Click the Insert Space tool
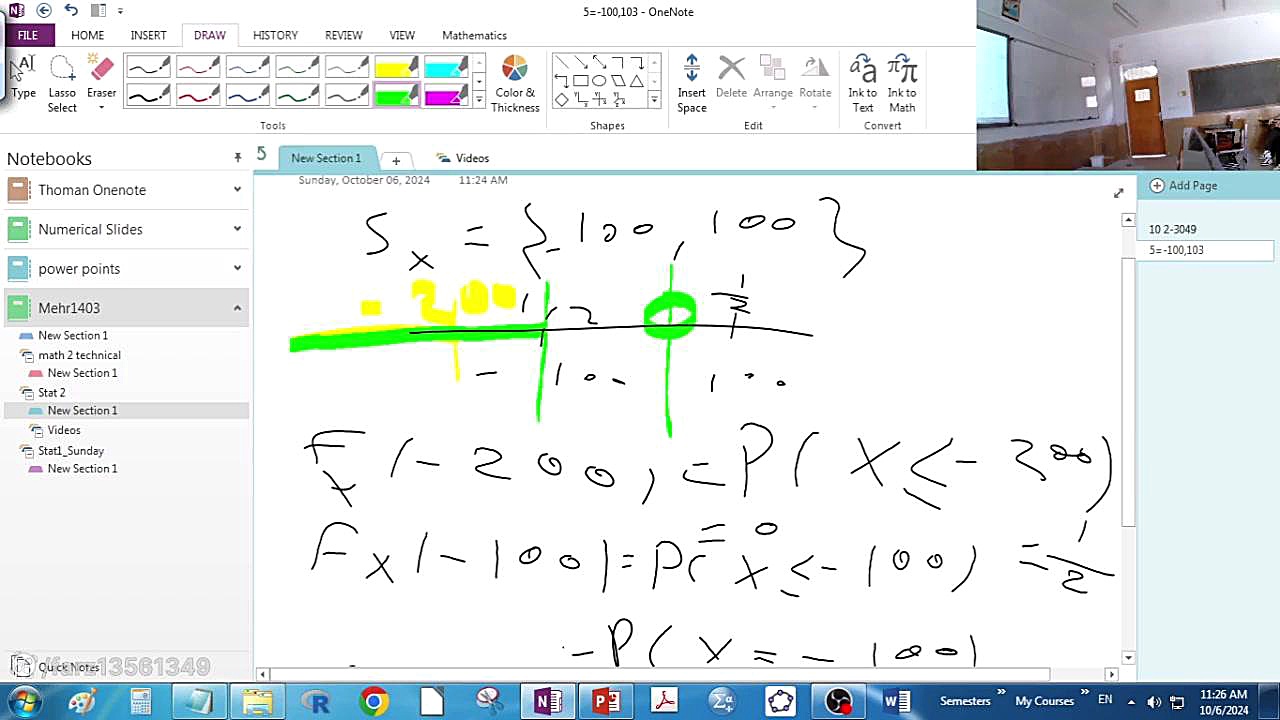The height and width of the screenshot is (720, 1280). pos(691,83)
